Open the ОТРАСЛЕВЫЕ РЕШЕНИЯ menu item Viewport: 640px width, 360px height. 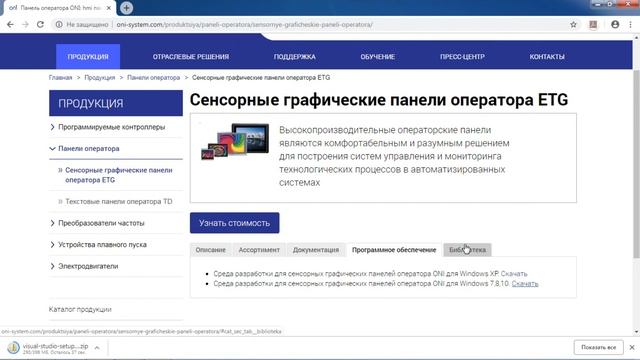coord(191,57)
